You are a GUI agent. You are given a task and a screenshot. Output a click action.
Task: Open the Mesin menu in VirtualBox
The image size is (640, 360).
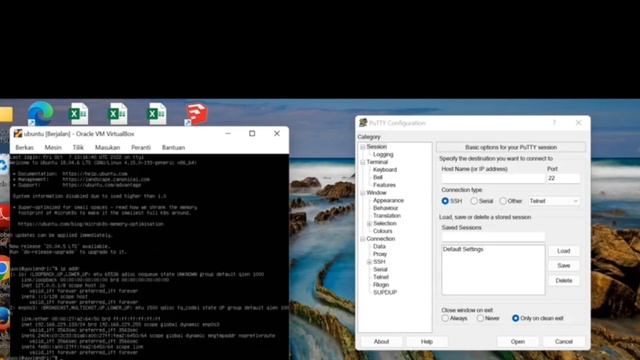click(53, 147)
